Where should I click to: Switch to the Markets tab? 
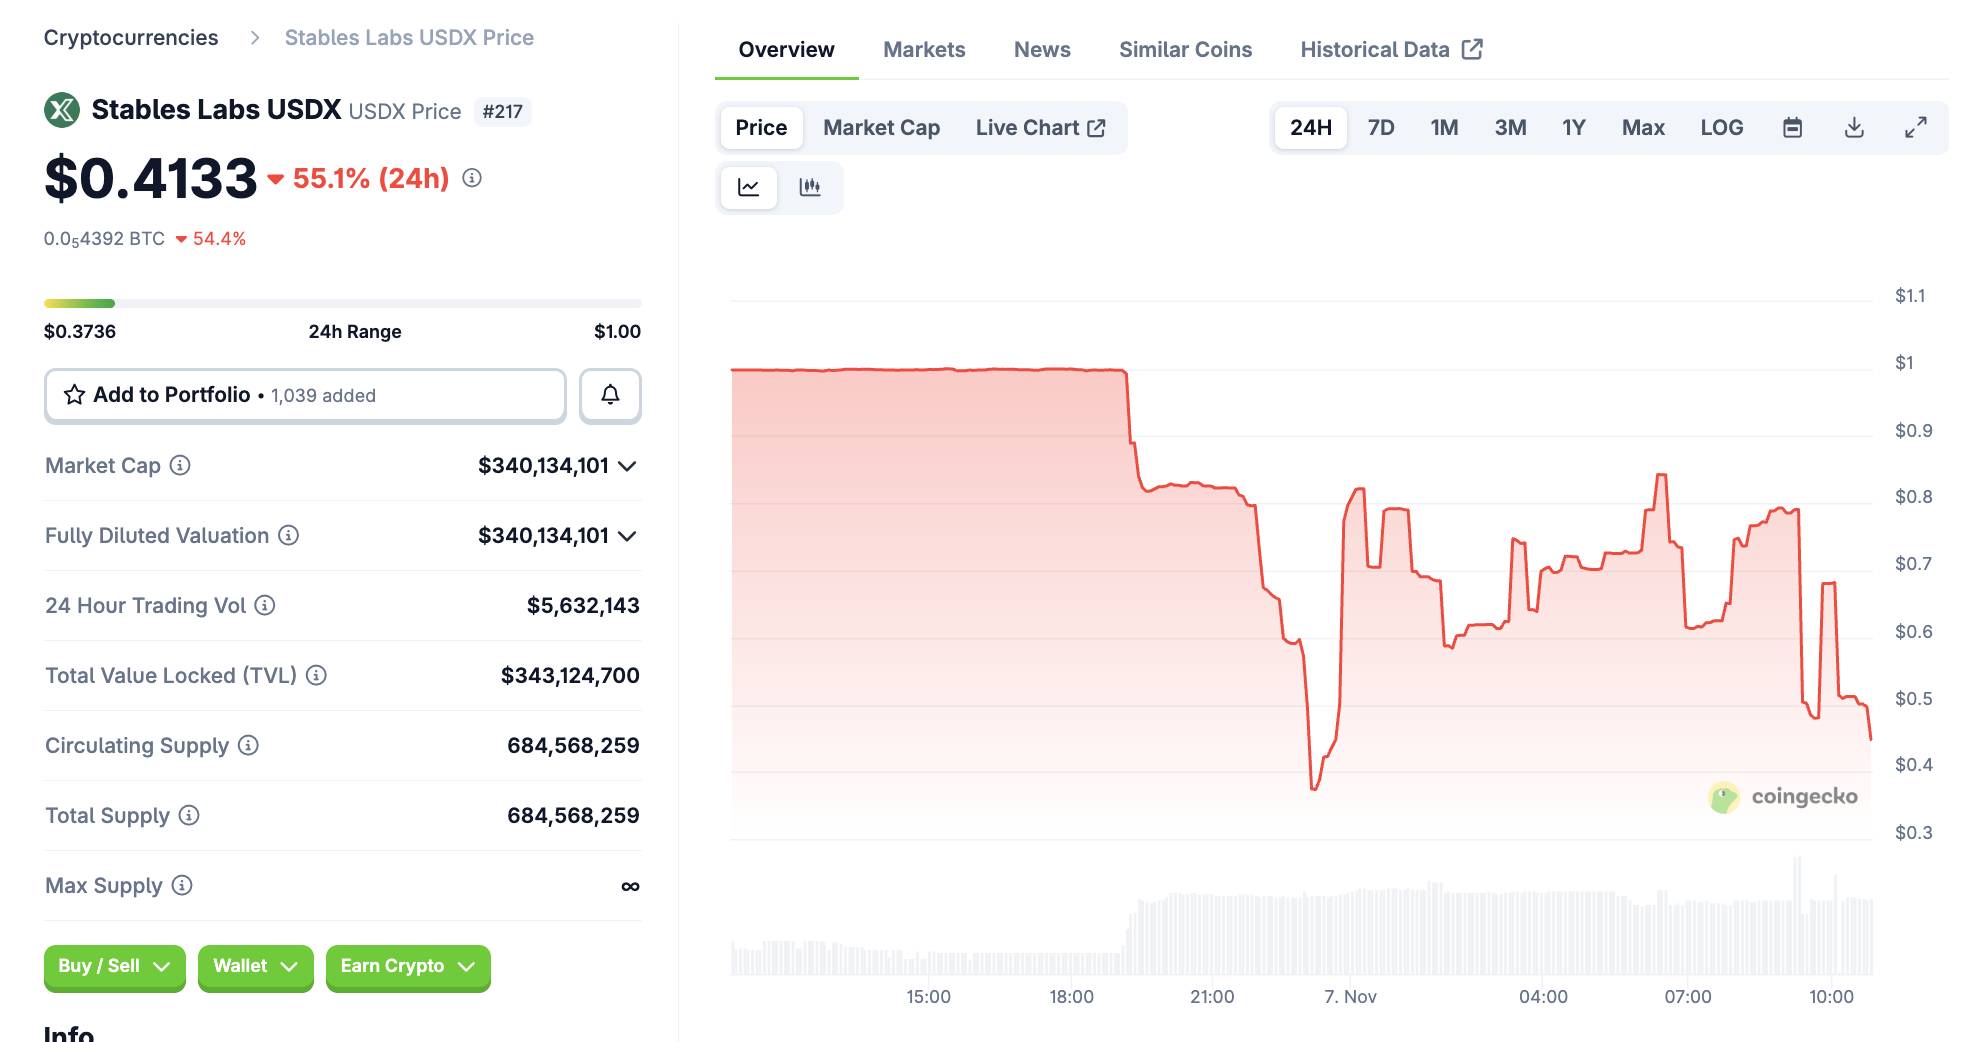[923, 49]
